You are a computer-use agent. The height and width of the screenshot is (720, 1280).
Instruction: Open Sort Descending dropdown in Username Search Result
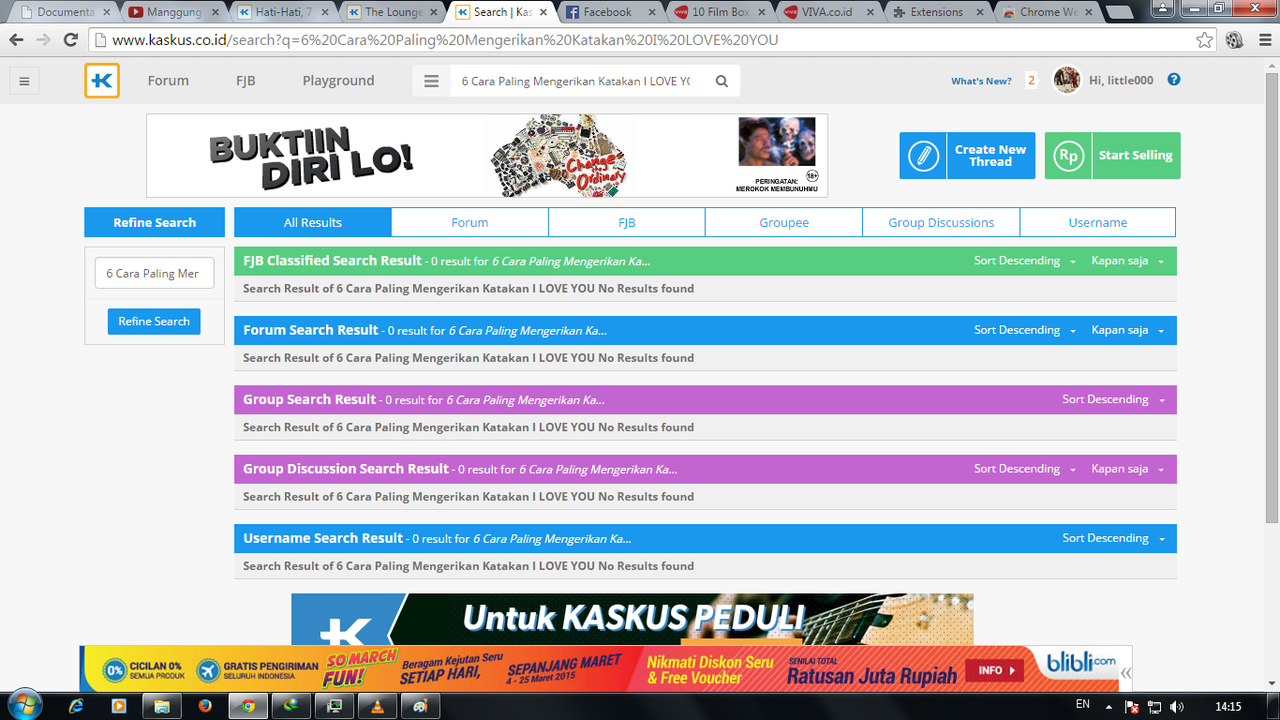1113,538
